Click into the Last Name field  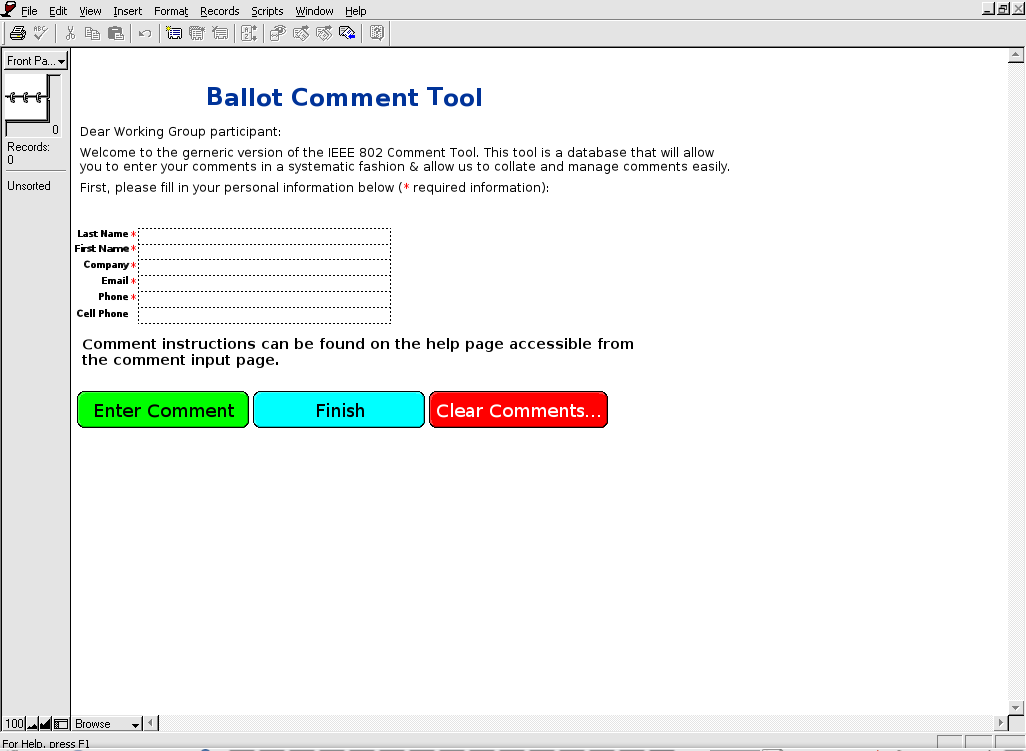tap(264, 236)
